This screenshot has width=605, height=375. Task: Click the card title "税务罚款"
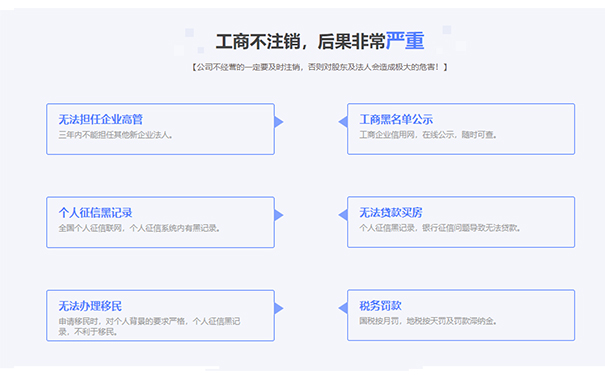coord(380,306)
